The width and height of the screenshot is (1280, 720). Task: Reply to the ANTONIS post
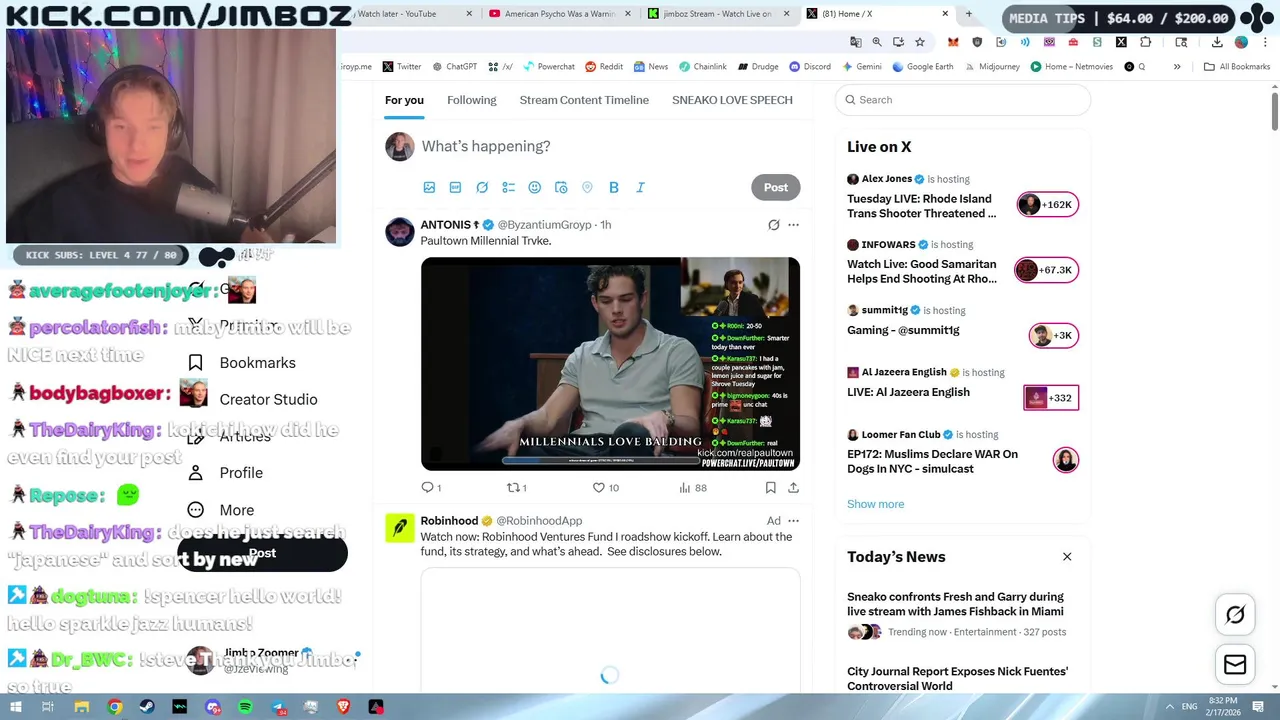tap(431, 487)
